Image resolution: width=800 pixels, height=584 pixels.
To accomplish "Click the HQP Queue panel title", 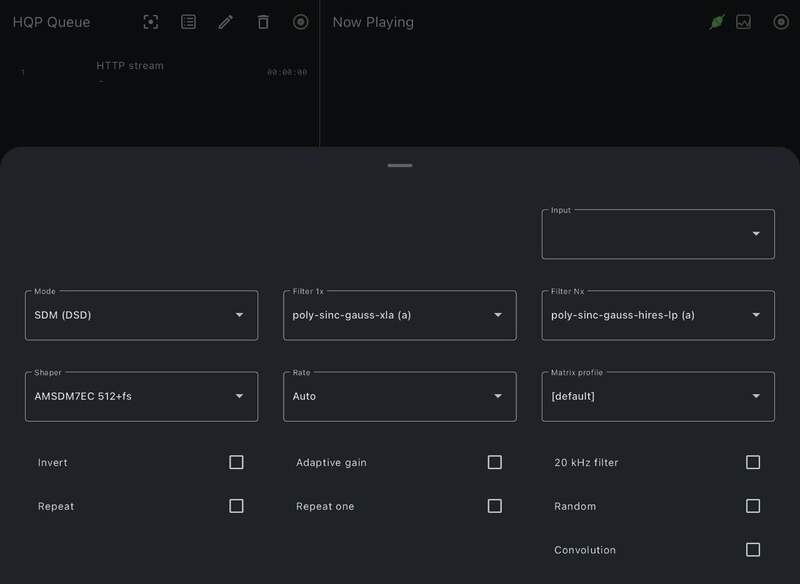I will tap(51, 22).
